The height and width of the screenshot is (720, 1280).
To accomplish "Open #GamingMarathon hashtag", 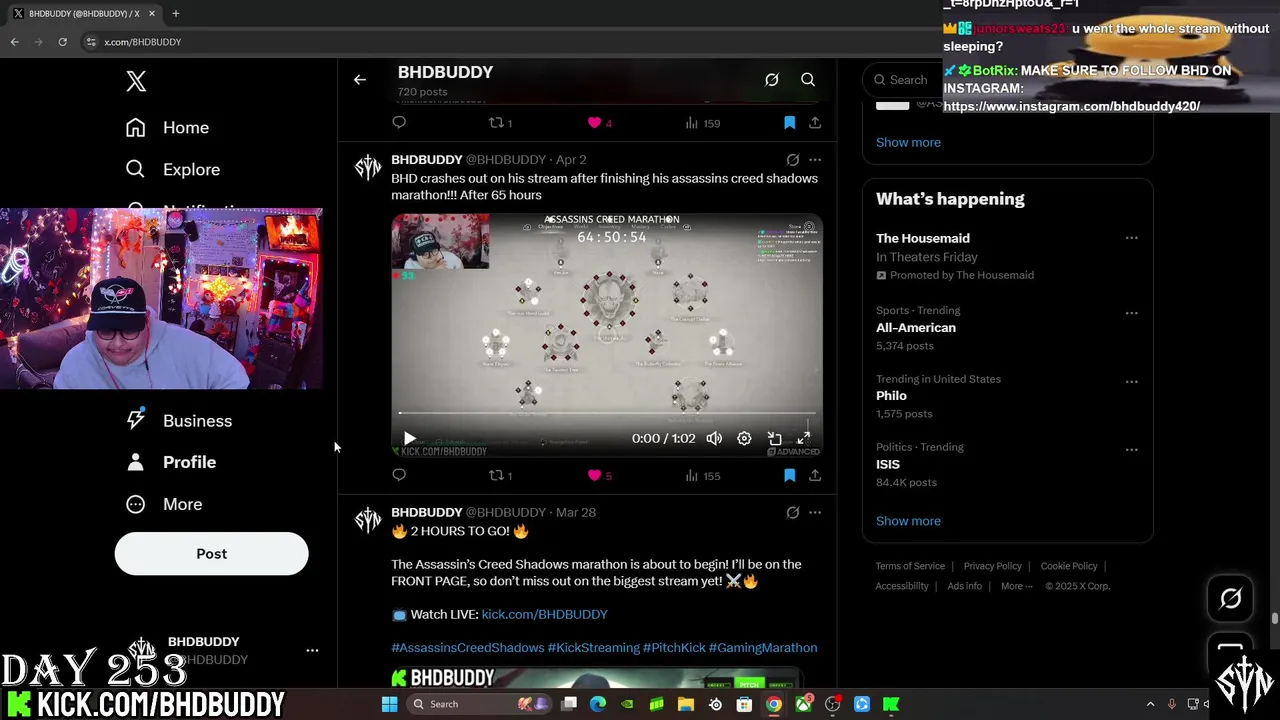I will coord(763,647).
